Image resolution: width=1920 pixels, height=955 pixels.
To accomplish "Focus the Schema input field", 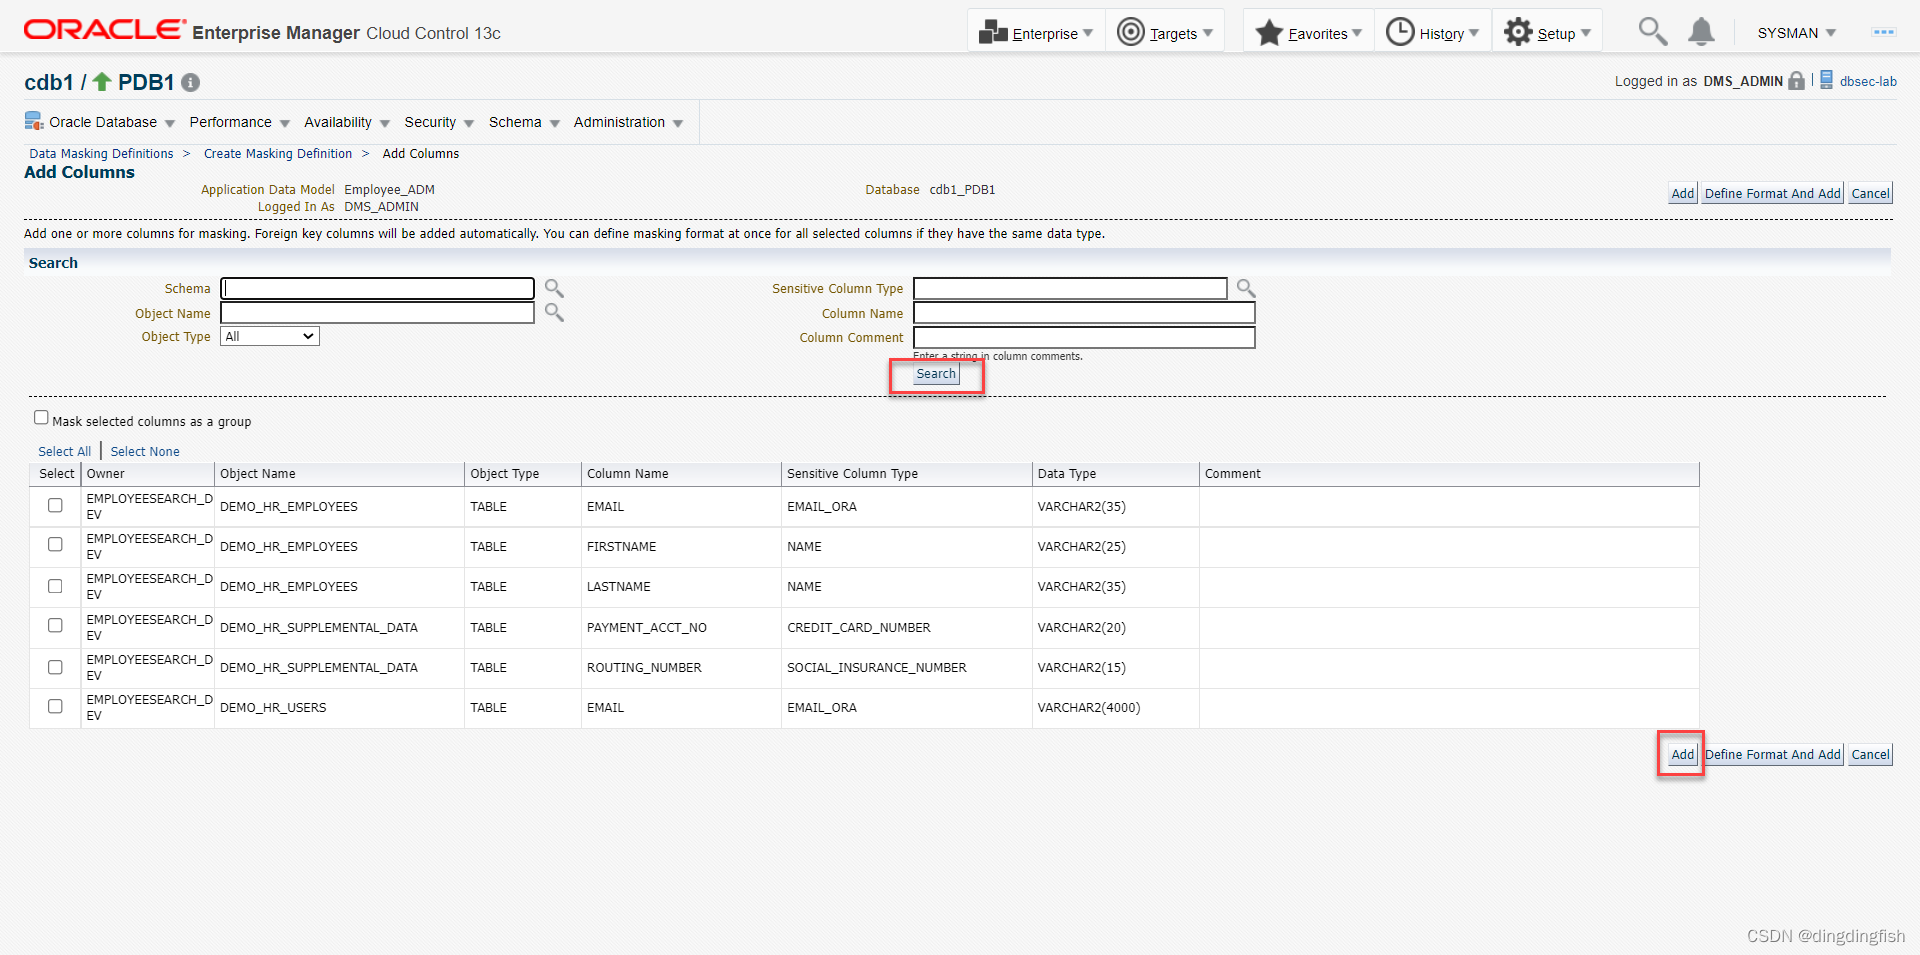I will [x=377, y=288].
